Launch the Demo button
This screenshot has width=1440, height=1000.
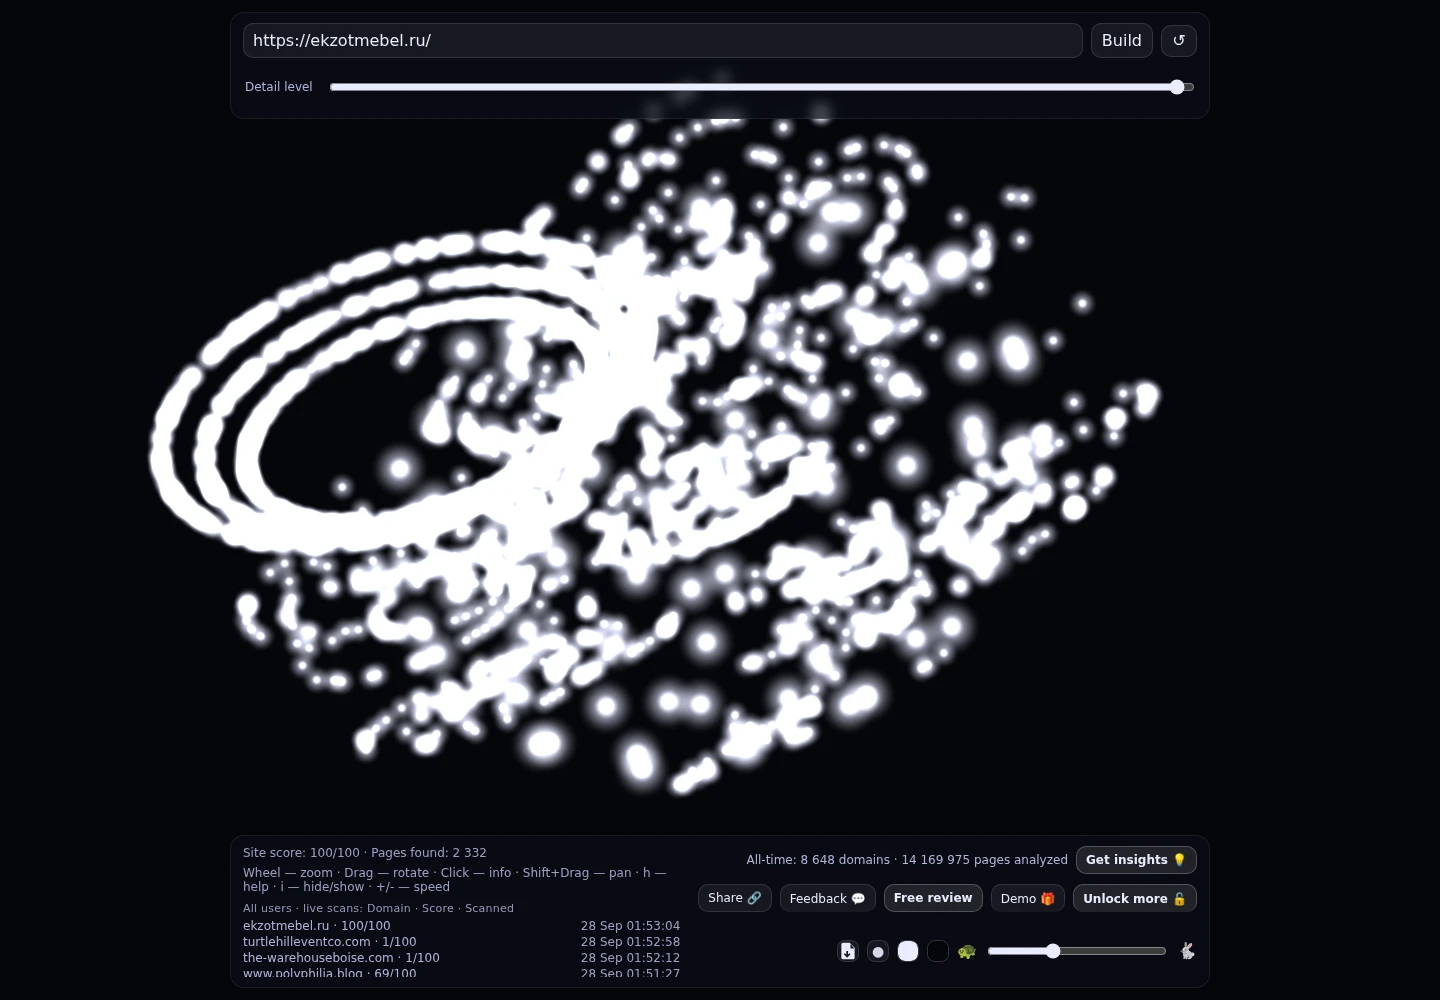tap(1028, 898)
